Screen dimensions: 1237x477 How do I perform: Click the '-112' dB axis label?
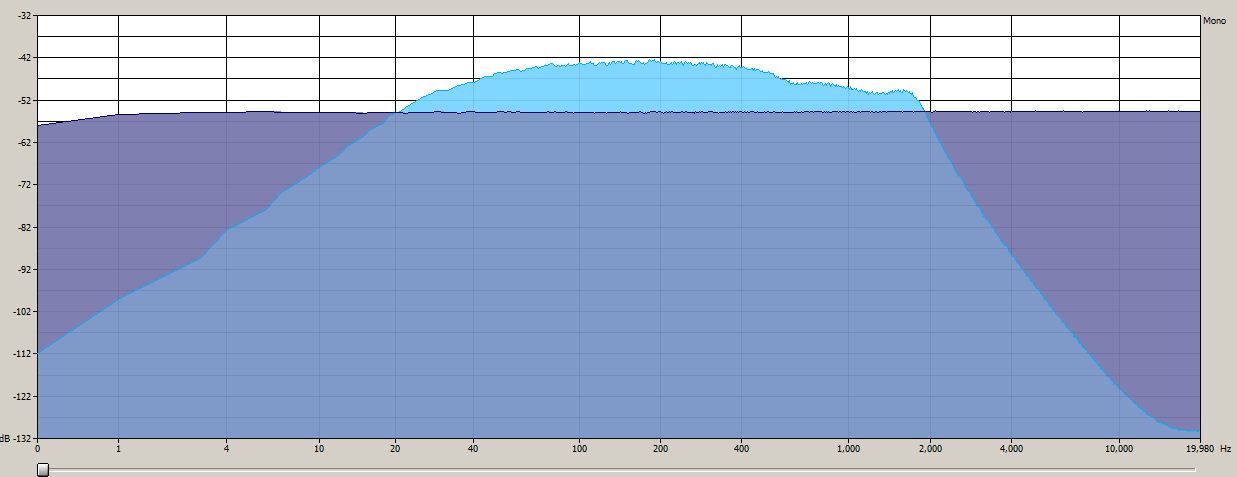pyautogui.click(x=21, y=354)
